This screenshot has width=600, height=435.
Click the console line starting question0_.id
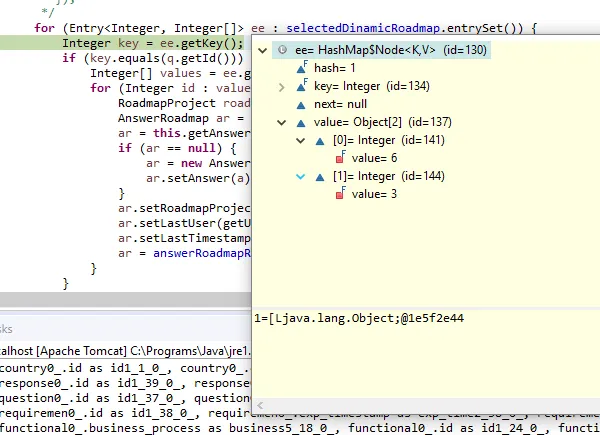pyautogui.click(x=125, y=398)
